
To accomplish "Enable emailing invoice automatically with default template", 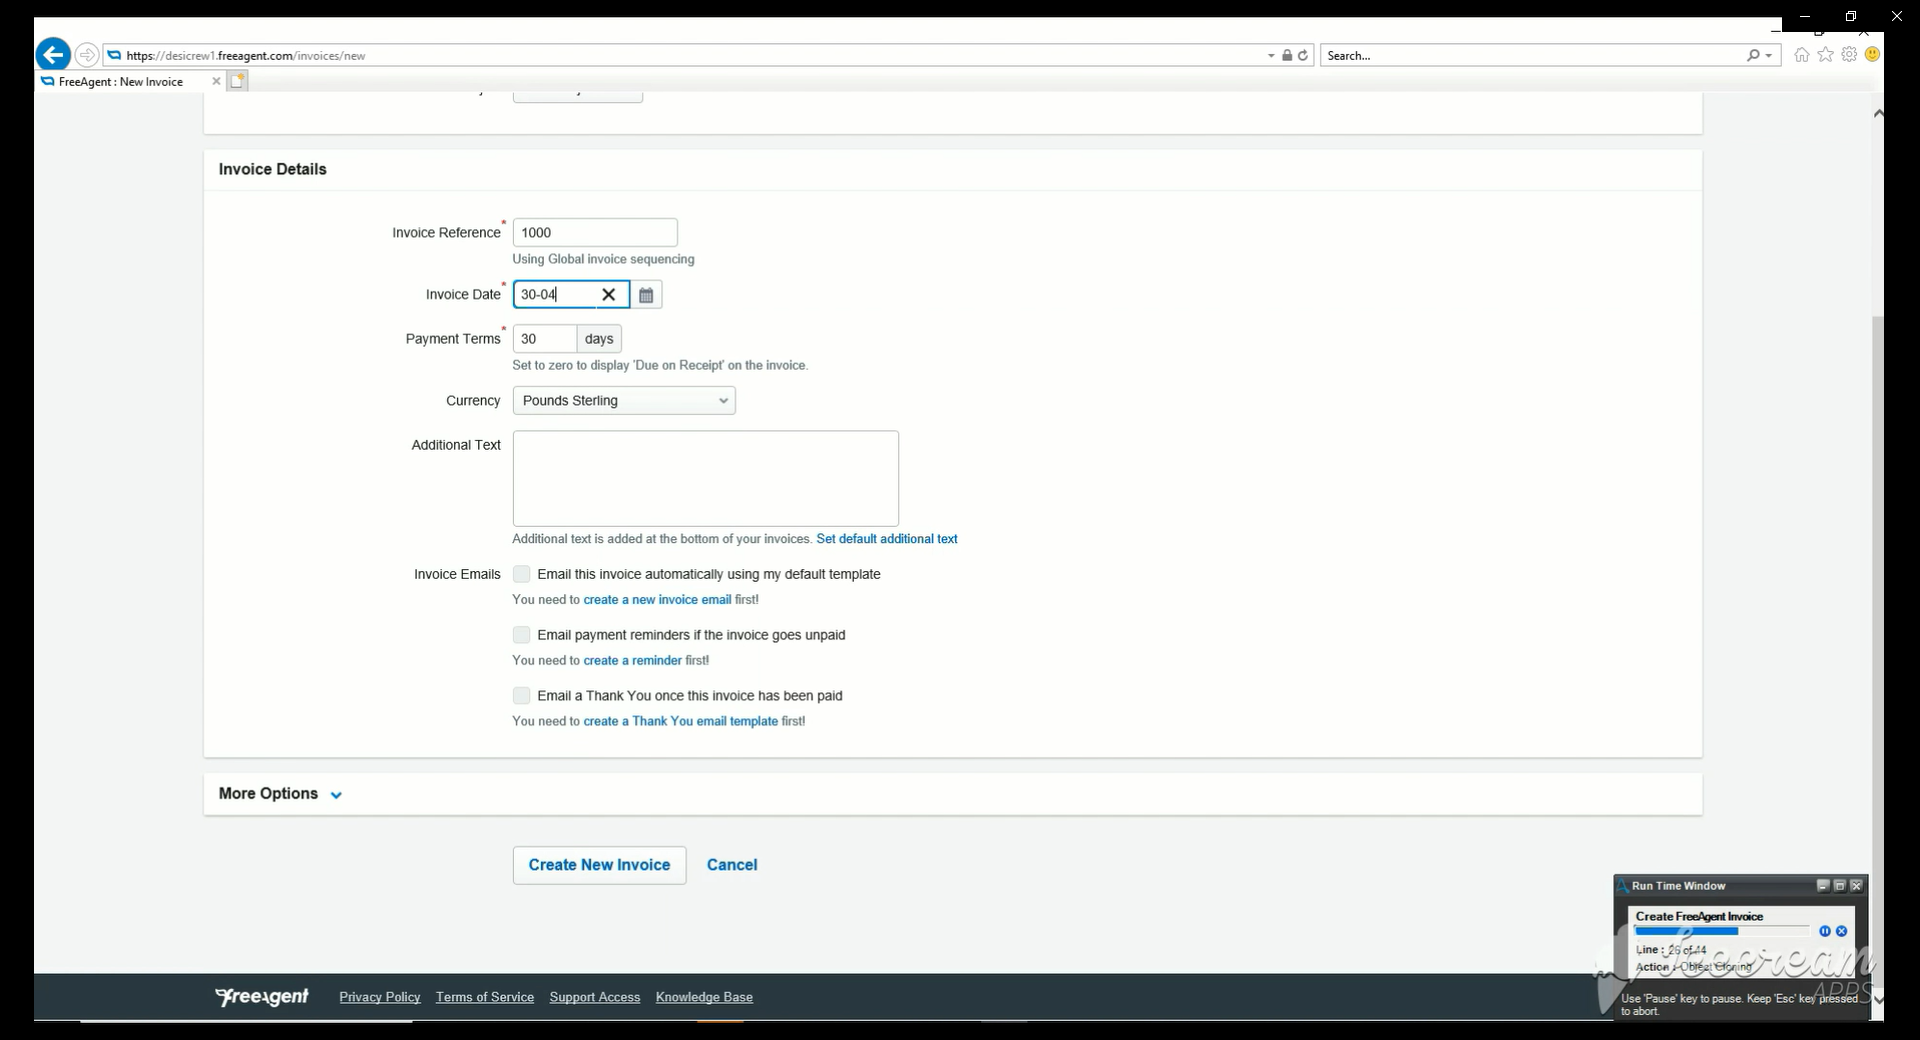I will [x=522, y=574].
